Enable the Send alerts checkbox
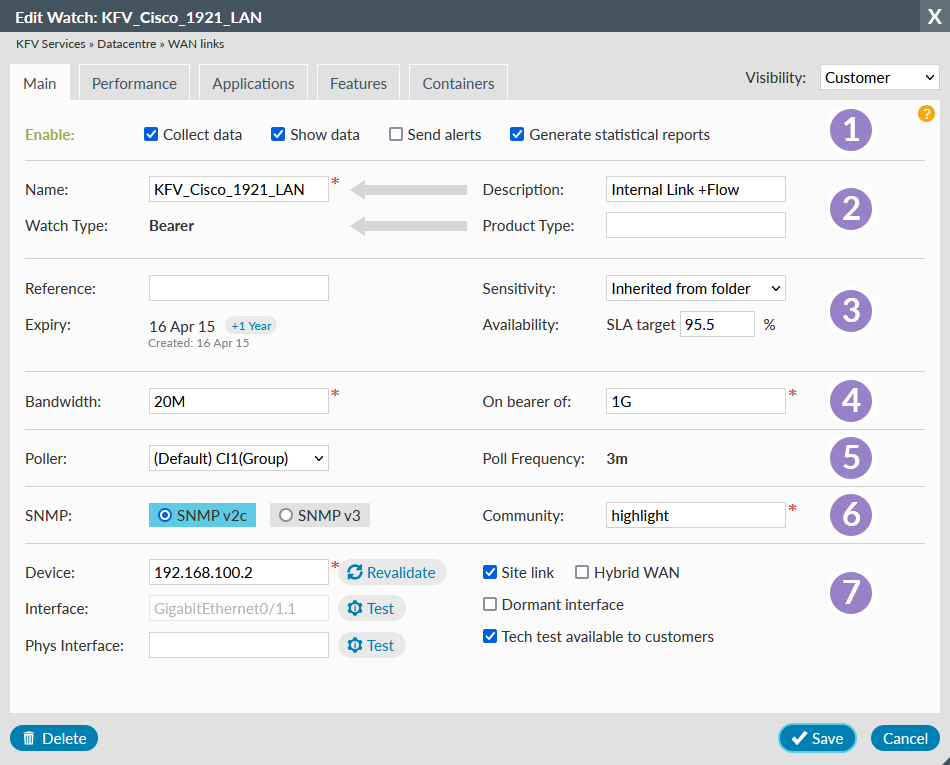Image resolution: width=950 pixels, height=765 pixels. pyautogui.click(x=396, y=134)
